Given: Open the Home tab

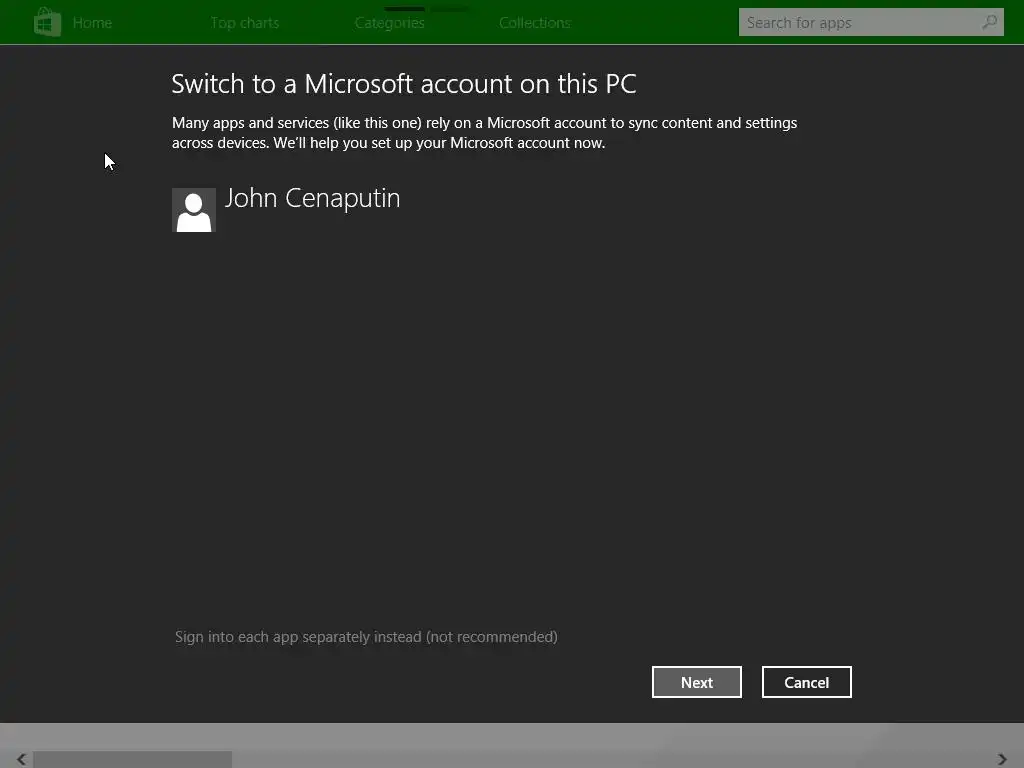Looking at the screenshot, I should 92,23.
